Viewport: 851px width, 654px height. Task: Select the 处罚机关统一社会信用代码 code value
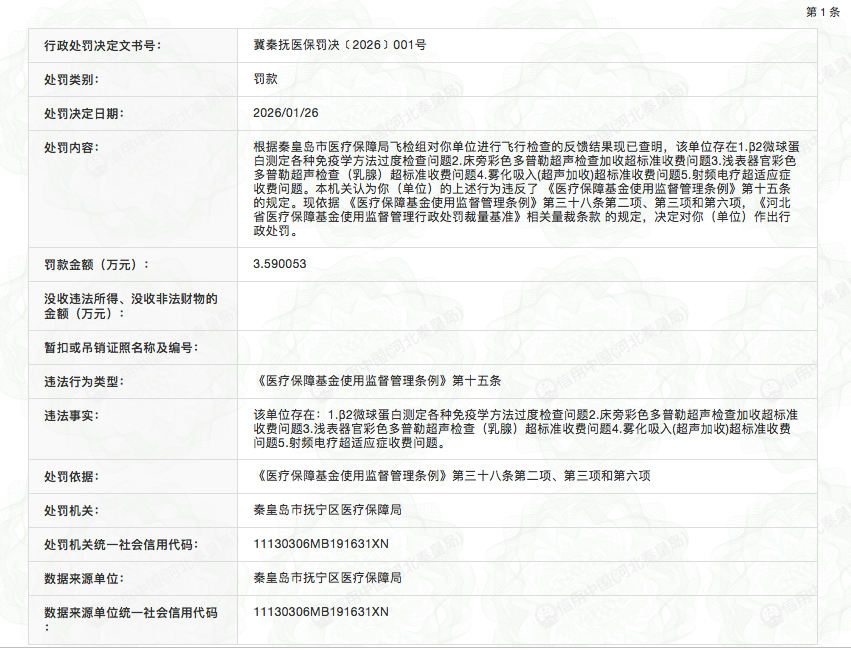[321, 544]
